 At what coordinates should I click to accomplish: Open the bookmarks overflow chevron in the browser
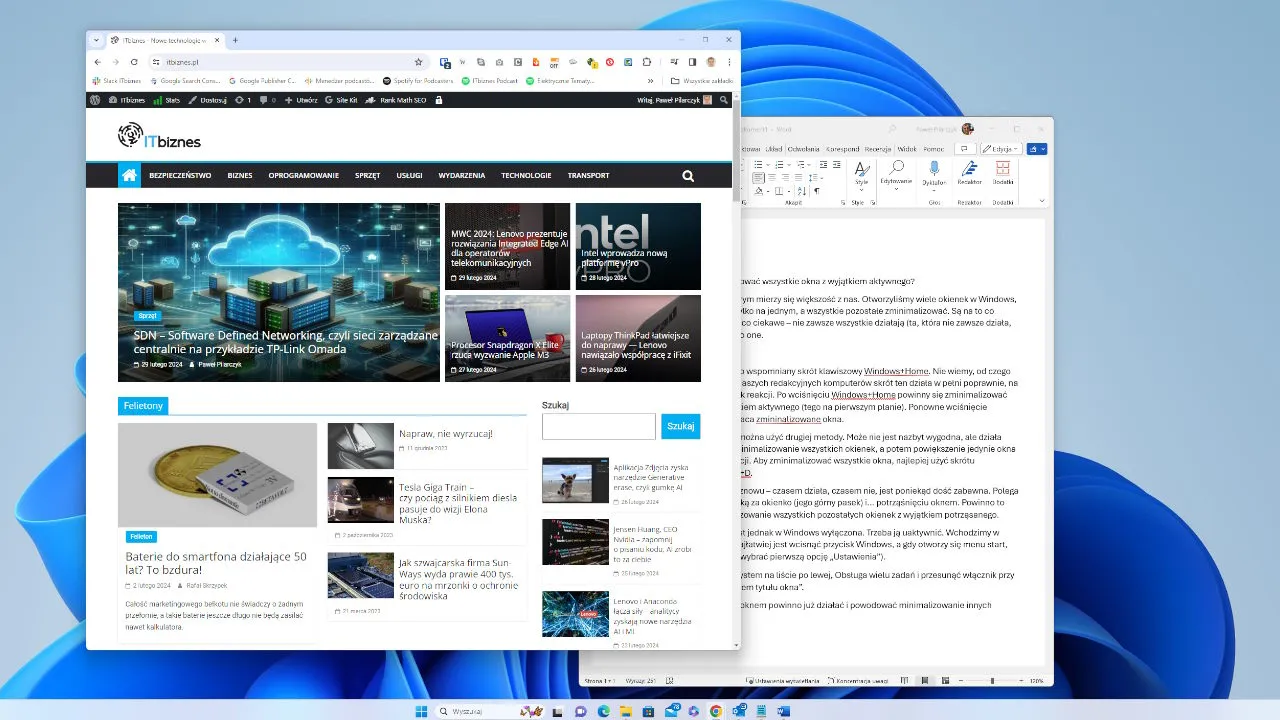click(x=650, y=79)
